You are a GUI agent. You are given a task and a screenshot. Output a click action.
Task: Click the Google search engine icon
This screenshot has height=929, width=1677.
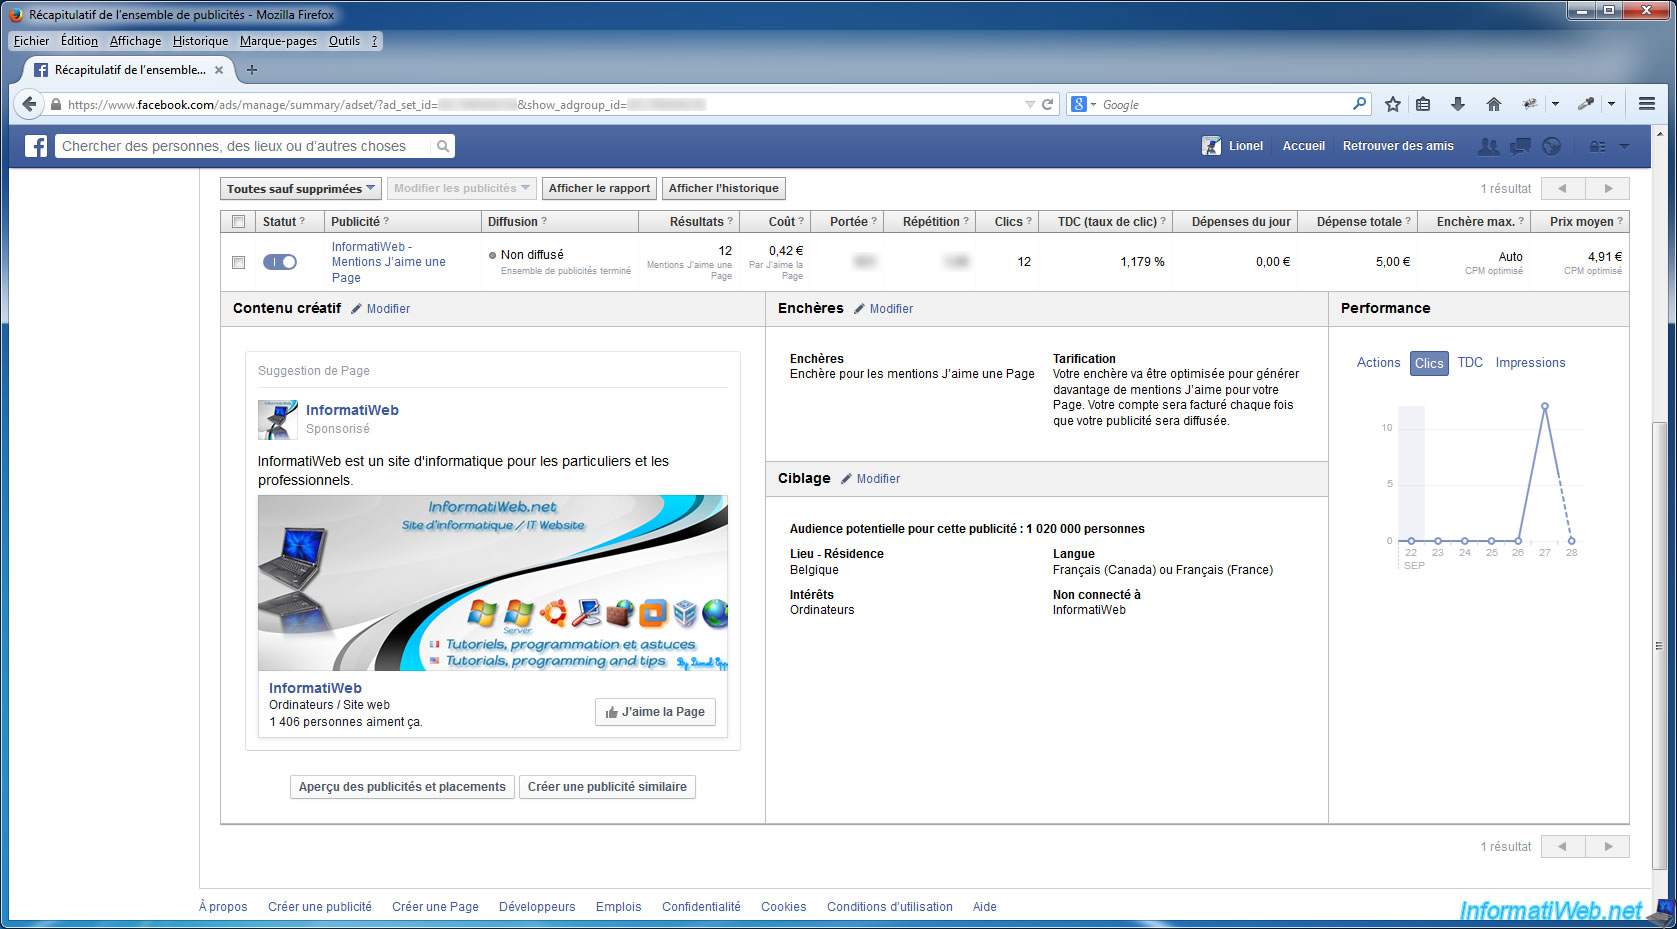(1078, 104)
